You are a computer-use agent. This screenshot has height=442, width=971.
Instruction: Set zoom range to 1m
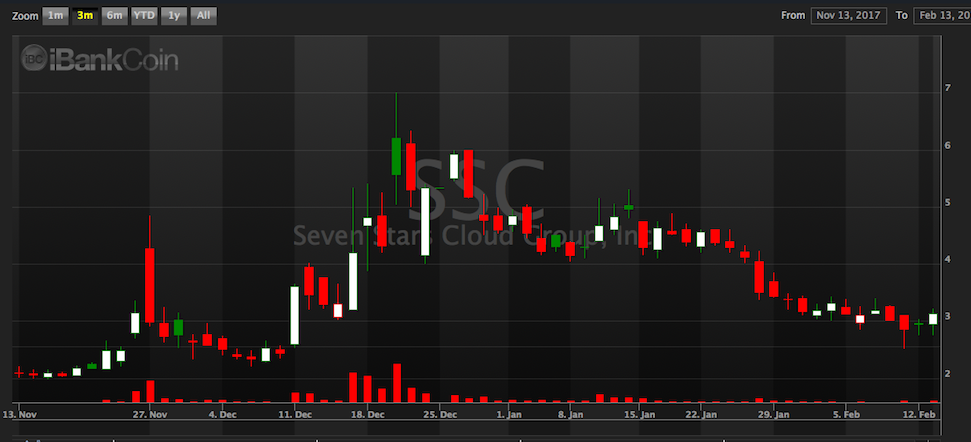coord(55,15)
